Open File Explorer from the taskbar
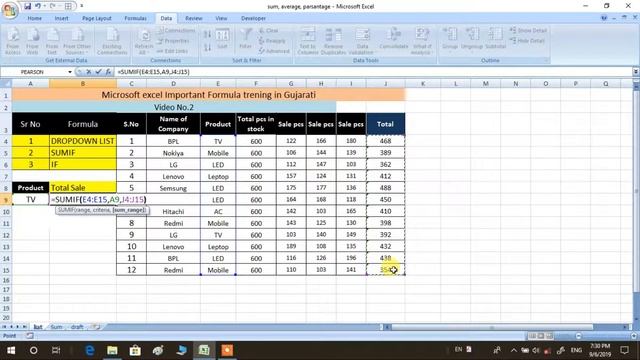The width and height of the screenshot is (640, 360). [112, 350]
